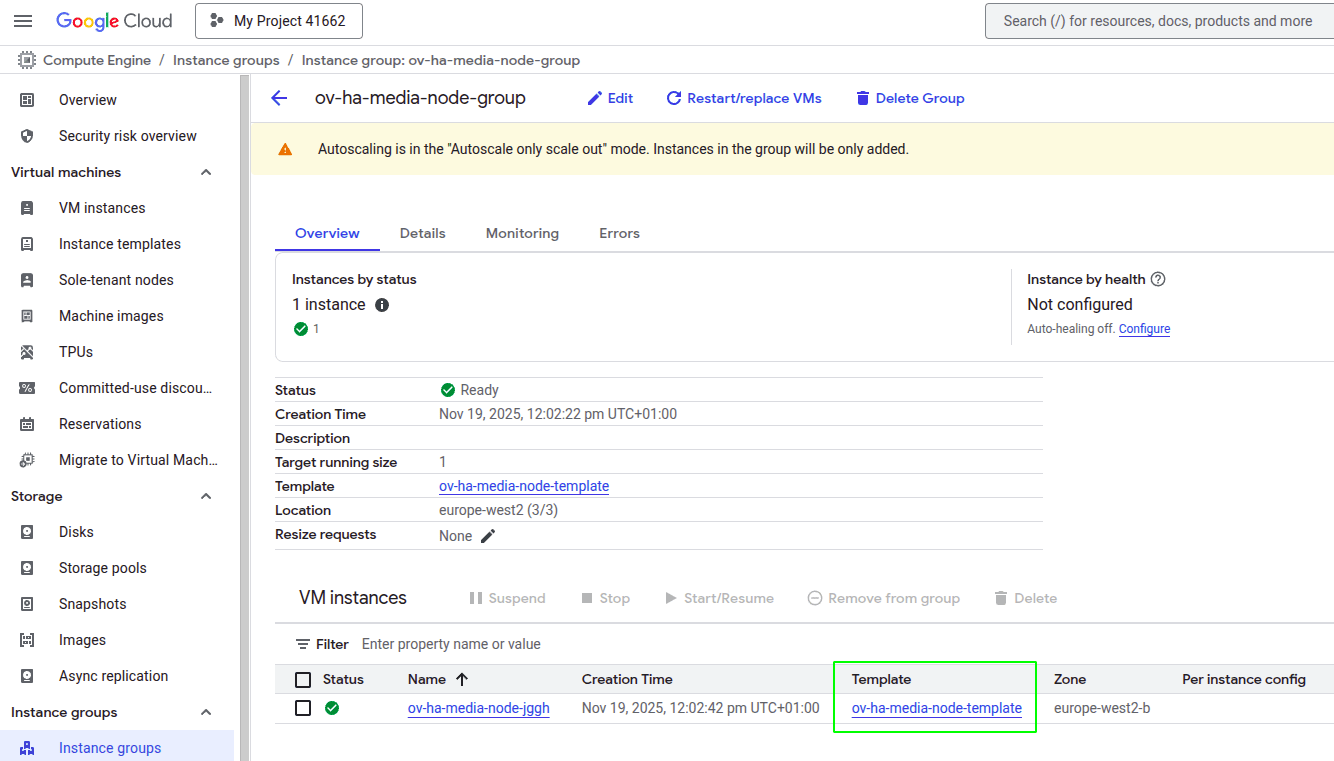
Task: Open the hamburger navigation menu
Action: (x=23, y=21)
